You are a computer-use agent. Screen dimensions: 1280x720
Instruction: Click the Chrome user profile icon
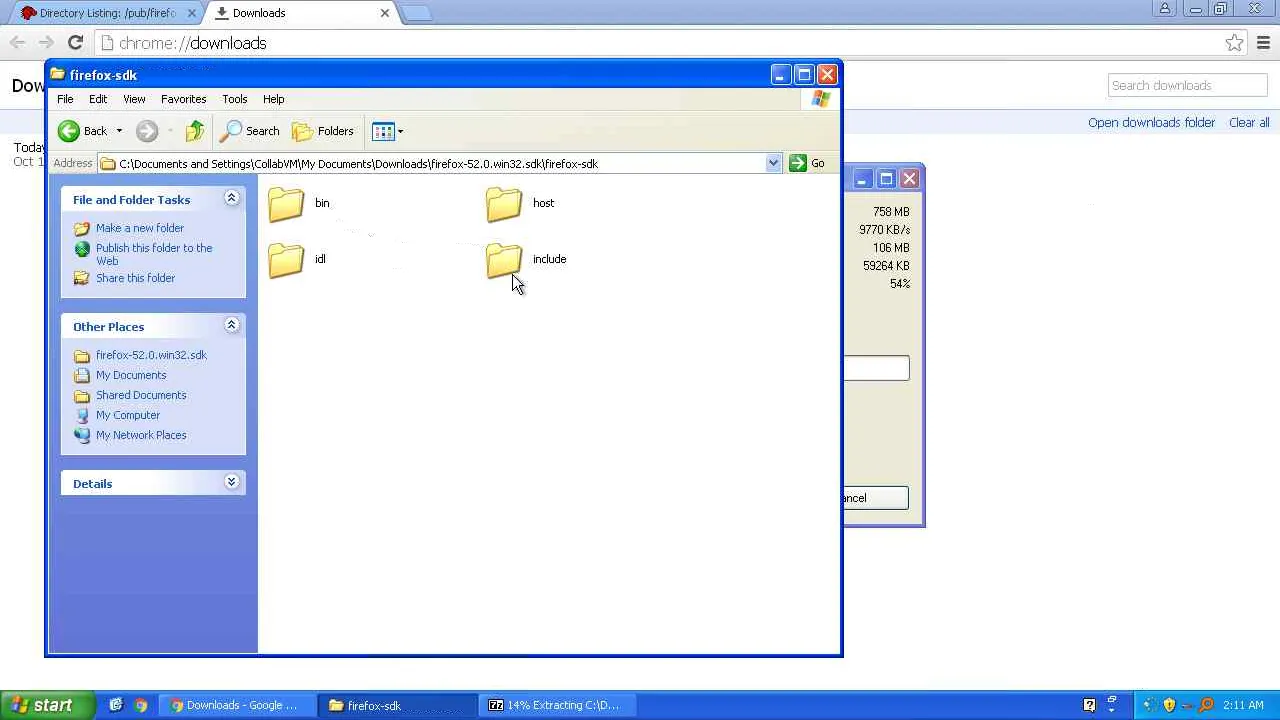[1165, 9]
